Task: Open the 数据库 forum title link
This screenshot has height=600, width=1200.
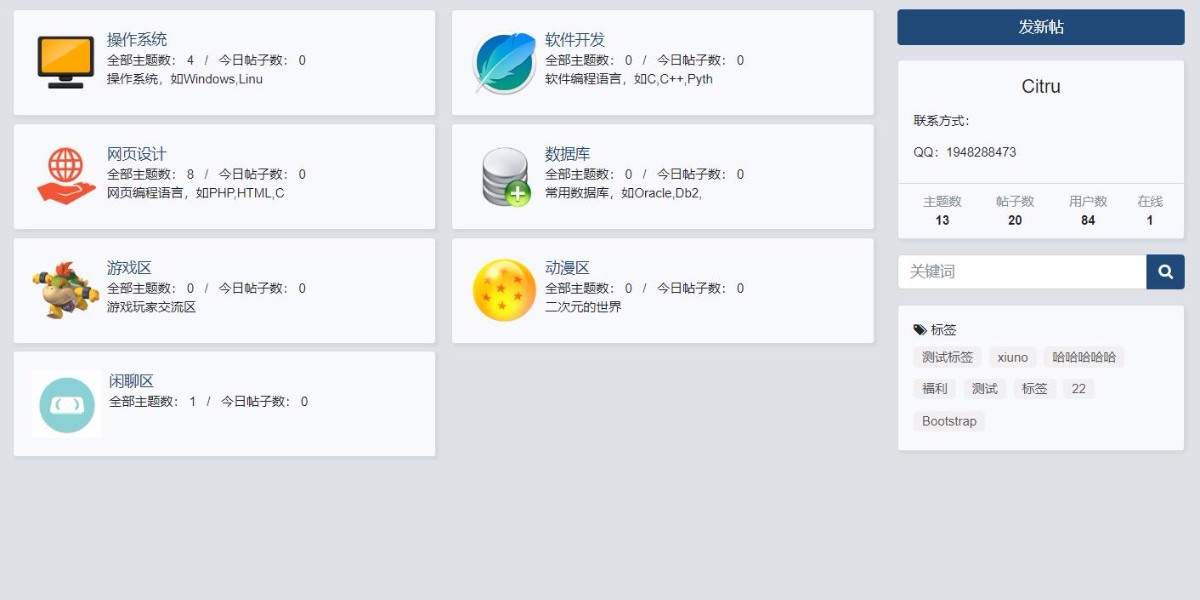Action: (x=568, y=154)
